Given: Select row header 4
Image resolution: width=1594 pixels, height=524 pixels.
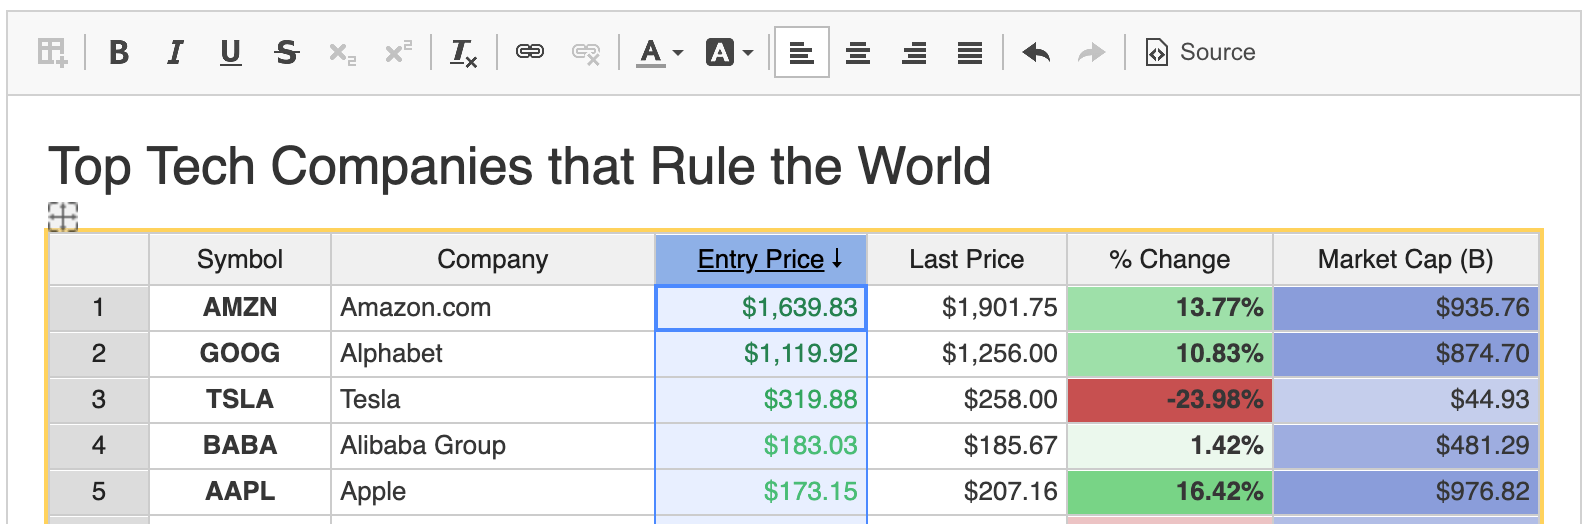Looking at the screenshot, I should click(x=99, y=446).
